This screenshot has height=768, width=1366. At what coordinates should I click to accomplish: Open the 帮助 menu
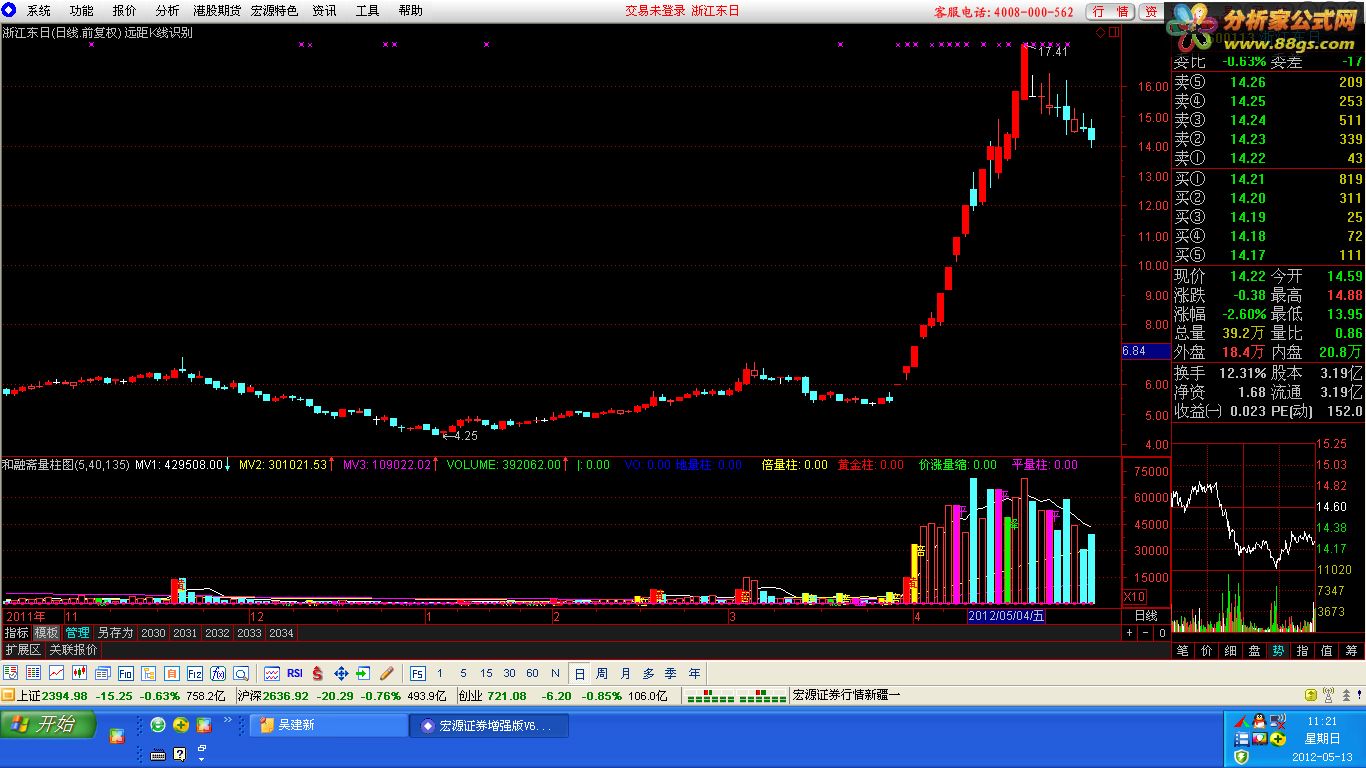coord(410,11)
